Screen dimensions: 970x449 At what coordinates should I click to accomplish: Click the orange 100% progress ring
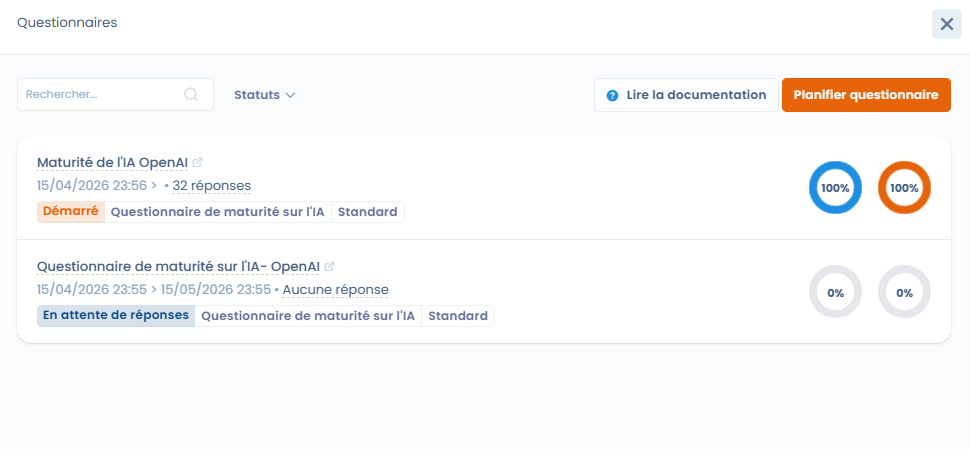coord(904,188)
